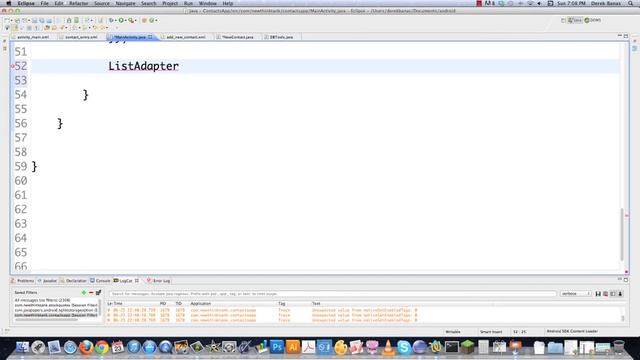Viewport: 640px width, 360px height.
Task: Minimize the bottom LogCat panel
Action: click(x=620, y=280)
